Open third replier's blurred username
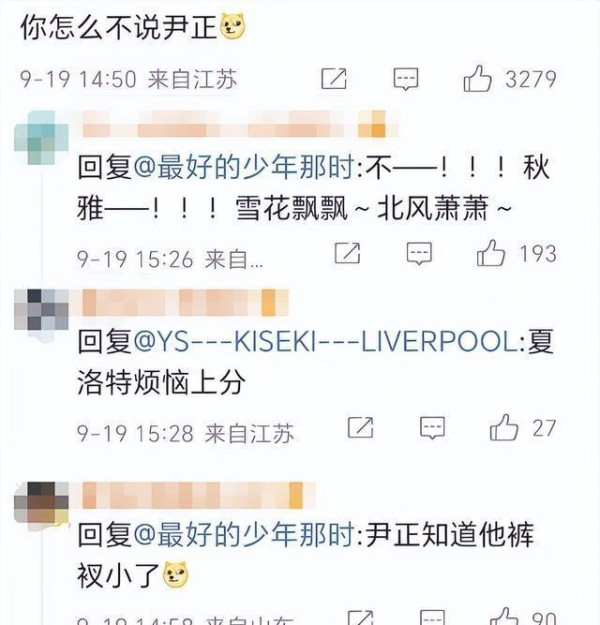Viewport: 600px width, 625px height. coord(198,495)
